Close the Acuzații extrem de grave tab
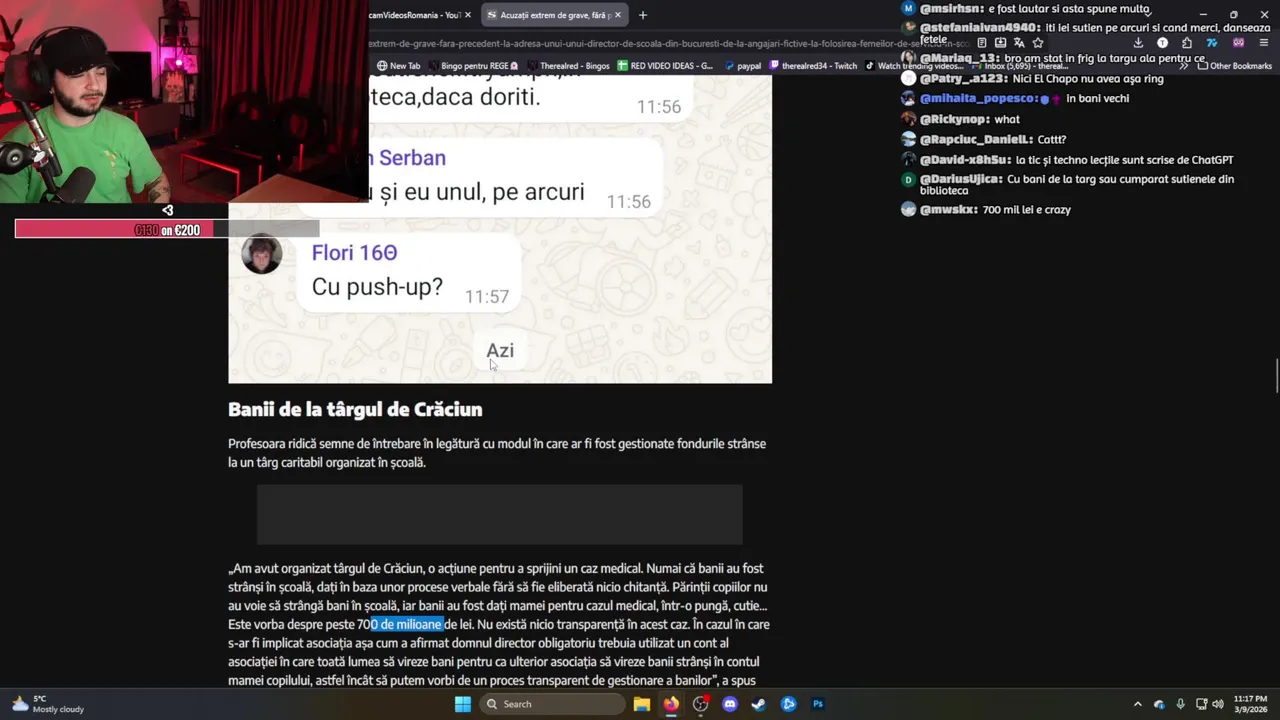Image resolution: width=1280 pixels, height=720 pixels. 618,15
